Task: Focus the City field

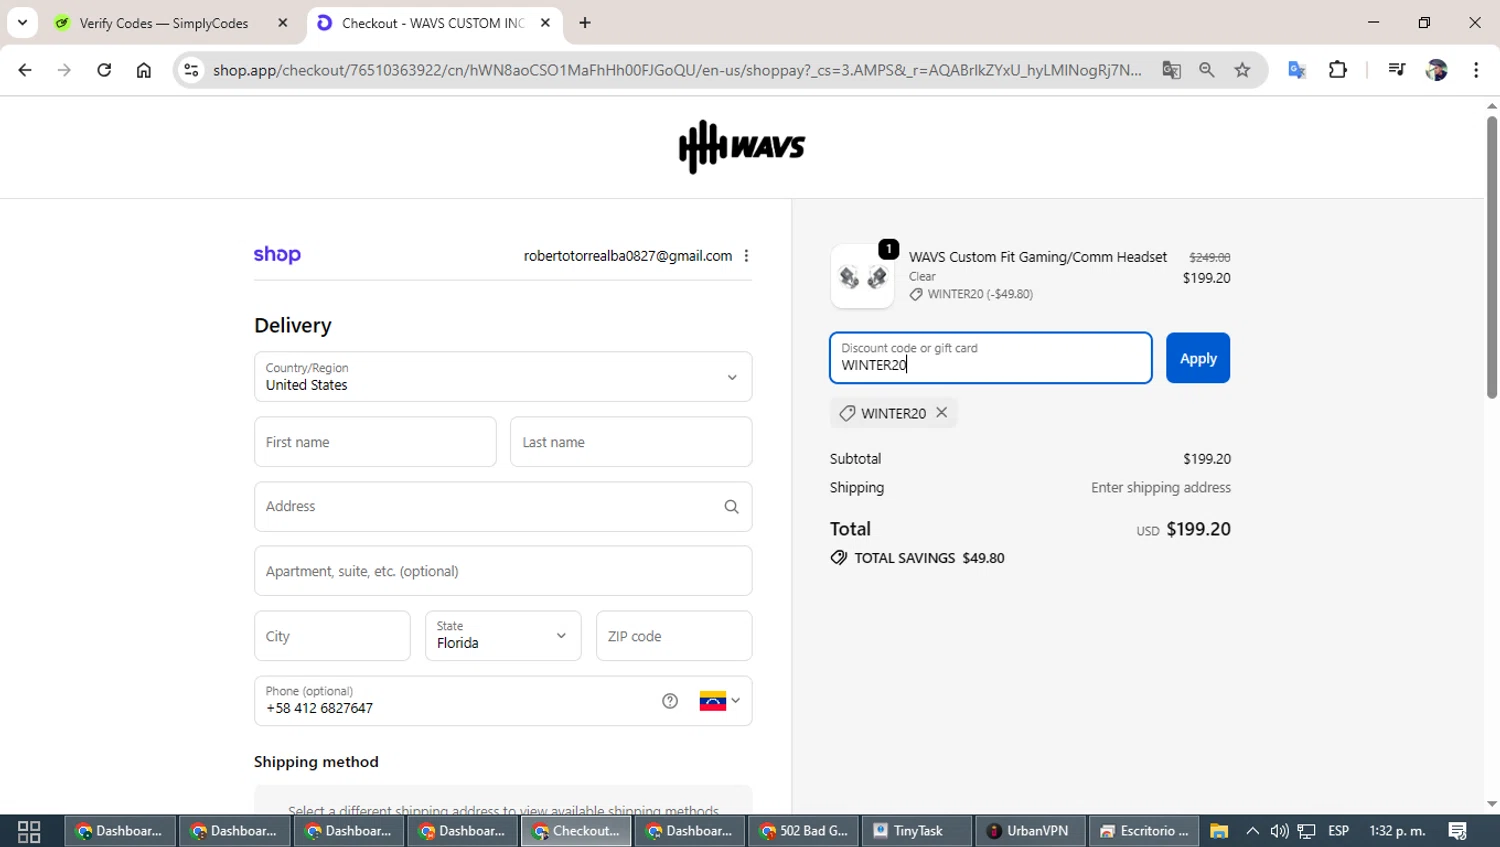Action: click(x=332, y=636)
